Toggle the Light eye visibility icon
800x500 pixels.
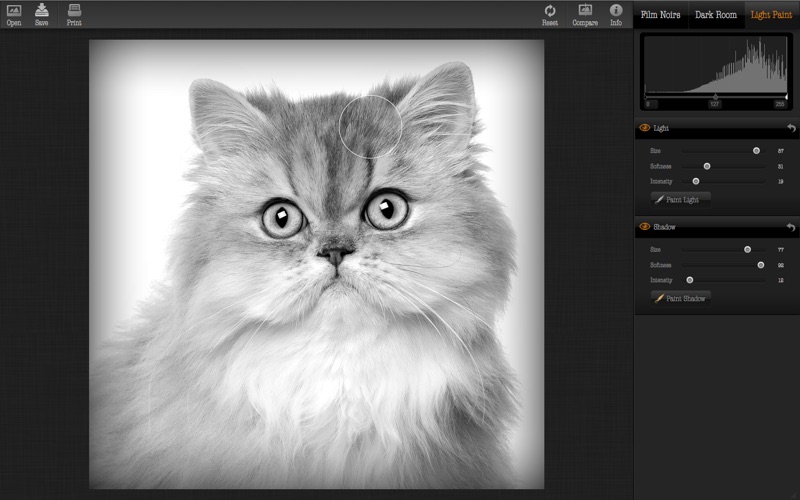point(645,129)
